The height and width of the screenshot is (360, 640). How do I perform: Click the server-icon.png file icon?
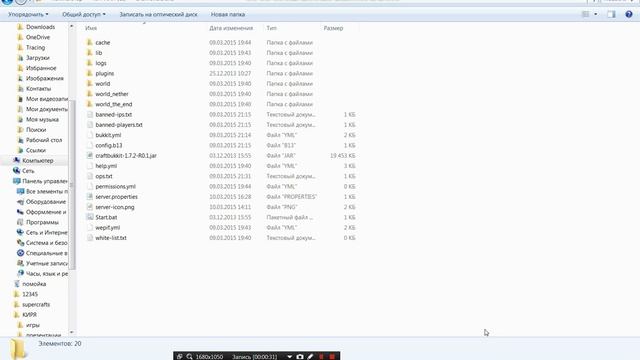coord(90,207)
